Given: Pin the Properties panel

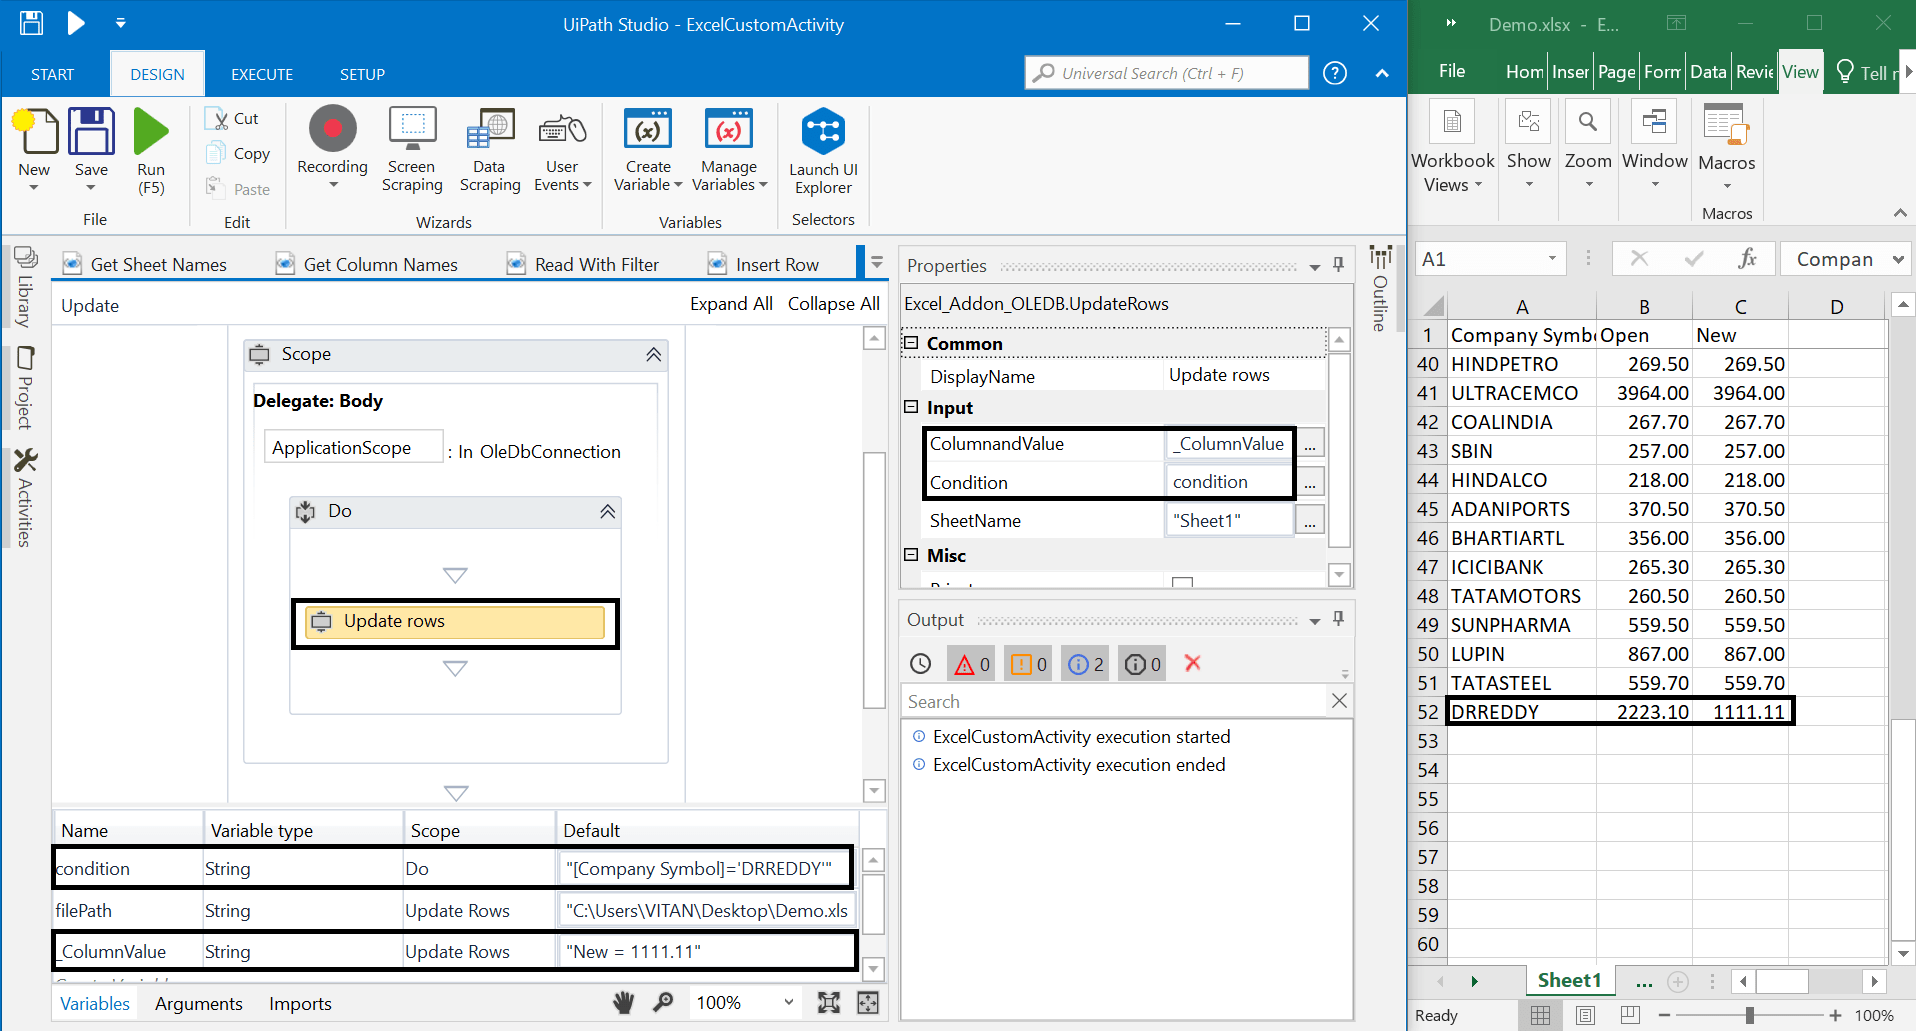Looking at the screenshot, I should [x=1339, y=264].
